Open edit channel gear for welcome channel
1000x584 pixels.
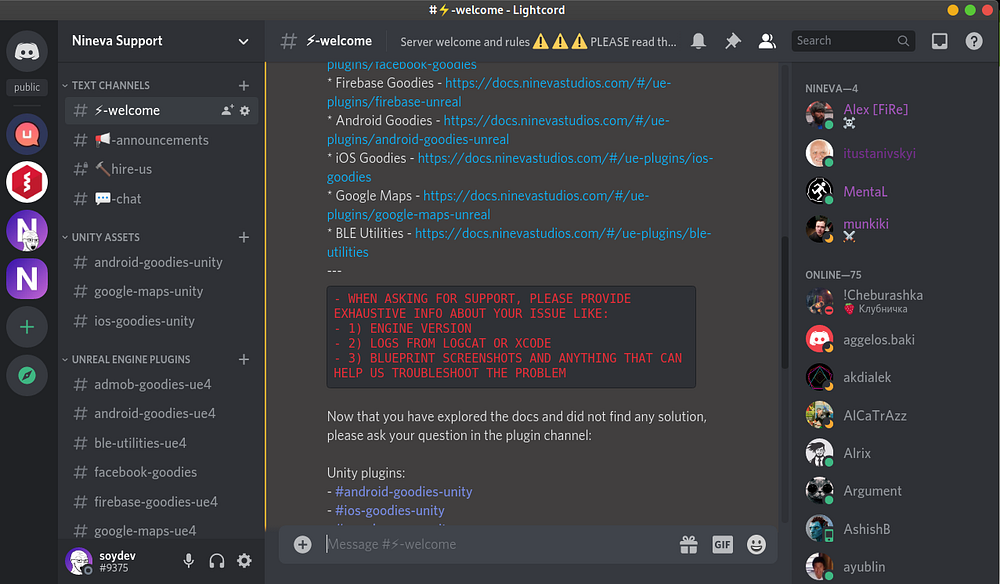245,110
